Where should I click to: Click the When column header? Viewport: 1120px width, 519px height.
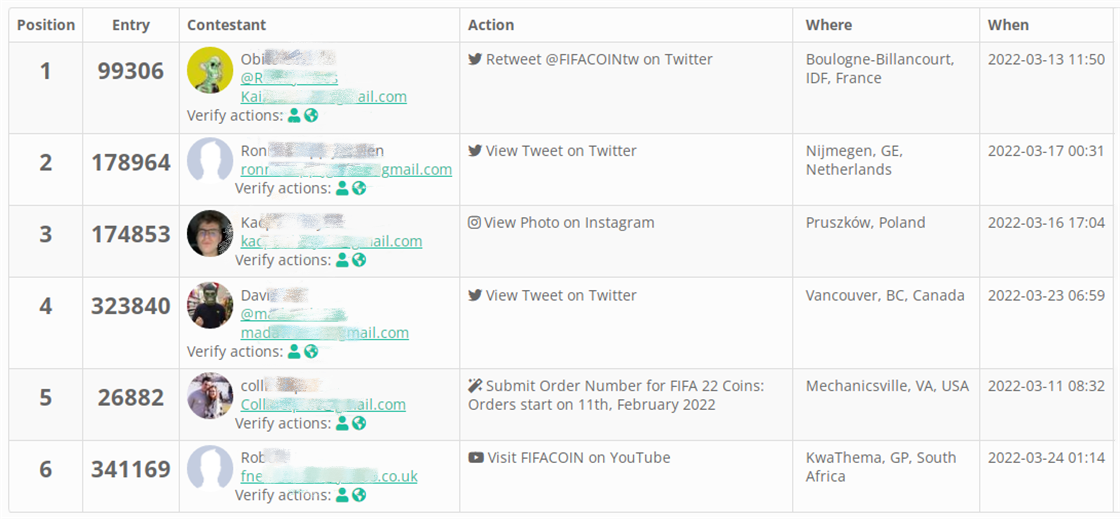(x=1008, y=25)
